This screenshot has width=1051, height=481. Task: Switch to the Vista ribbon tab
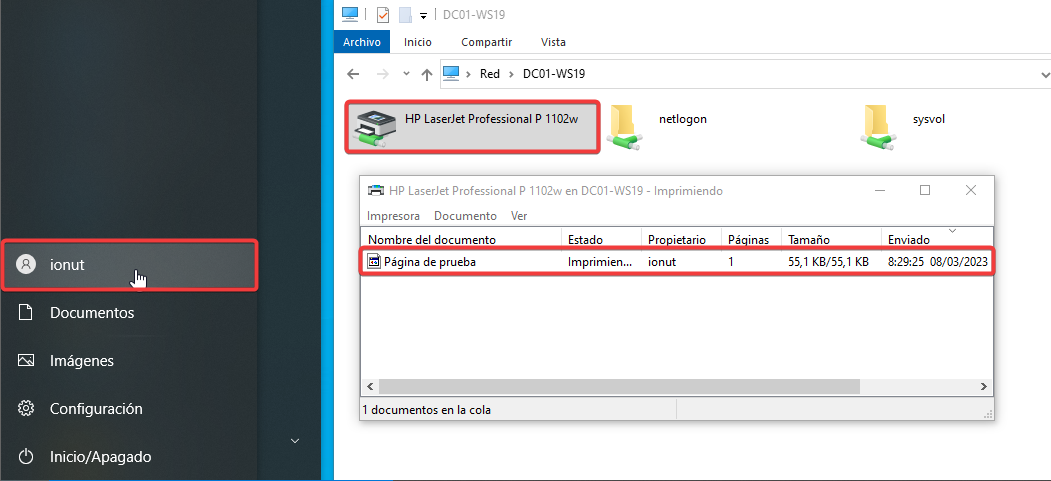coord(553,42)
